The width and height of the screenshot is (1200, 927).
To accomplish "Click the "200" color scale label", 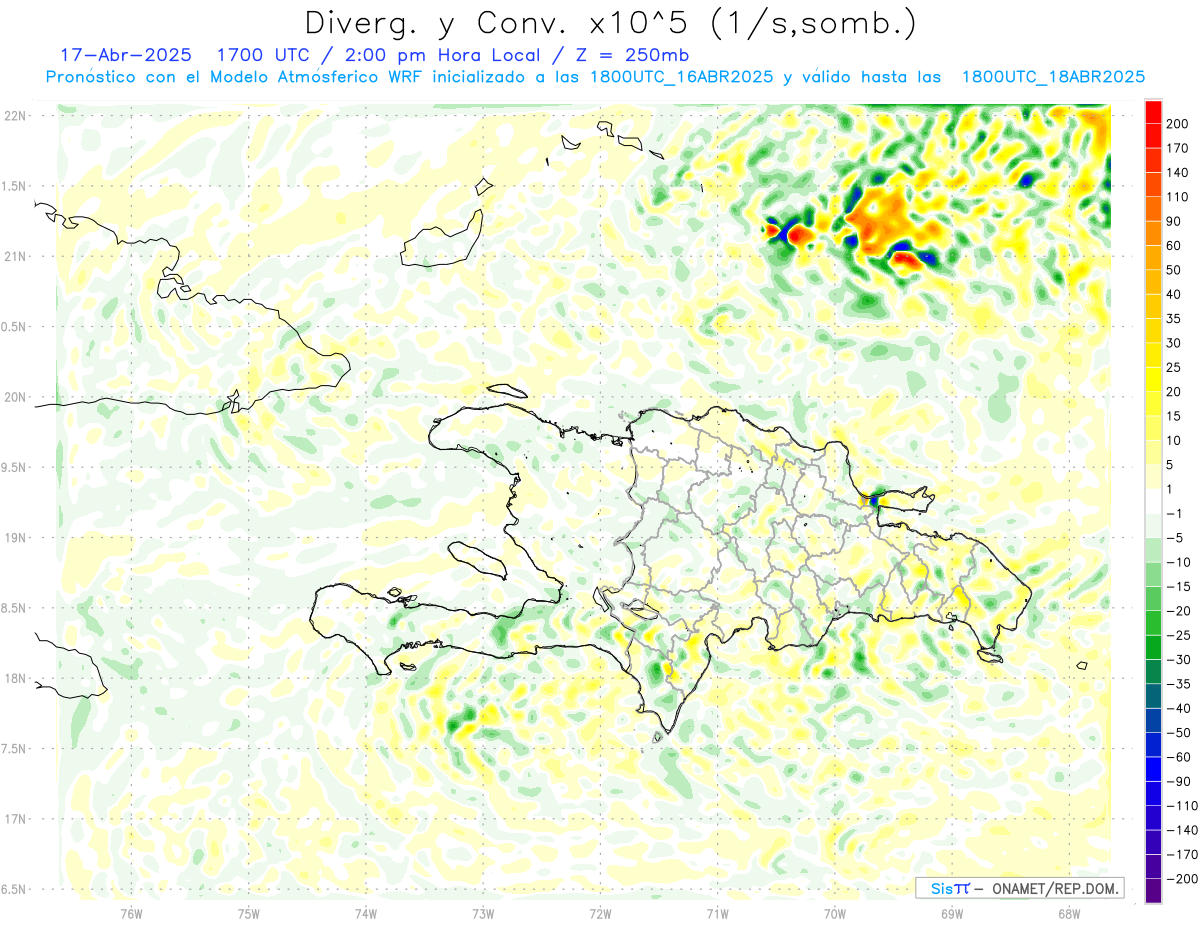I will [1179, 123].
